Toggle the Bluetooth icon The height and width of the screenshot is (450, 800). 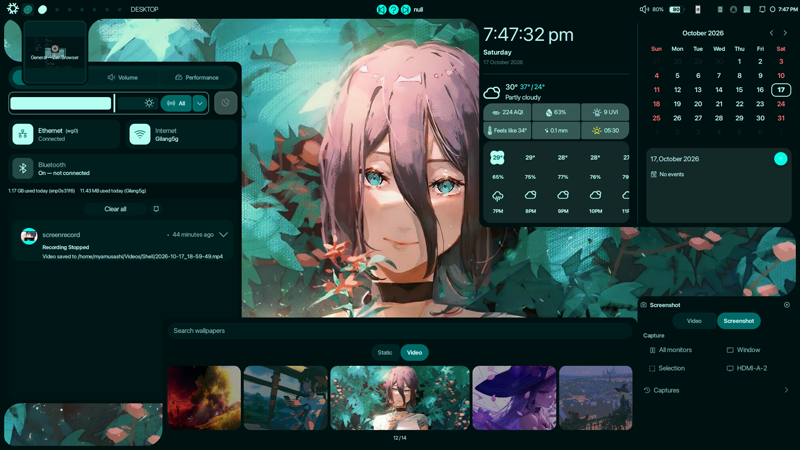pos(23,168)
